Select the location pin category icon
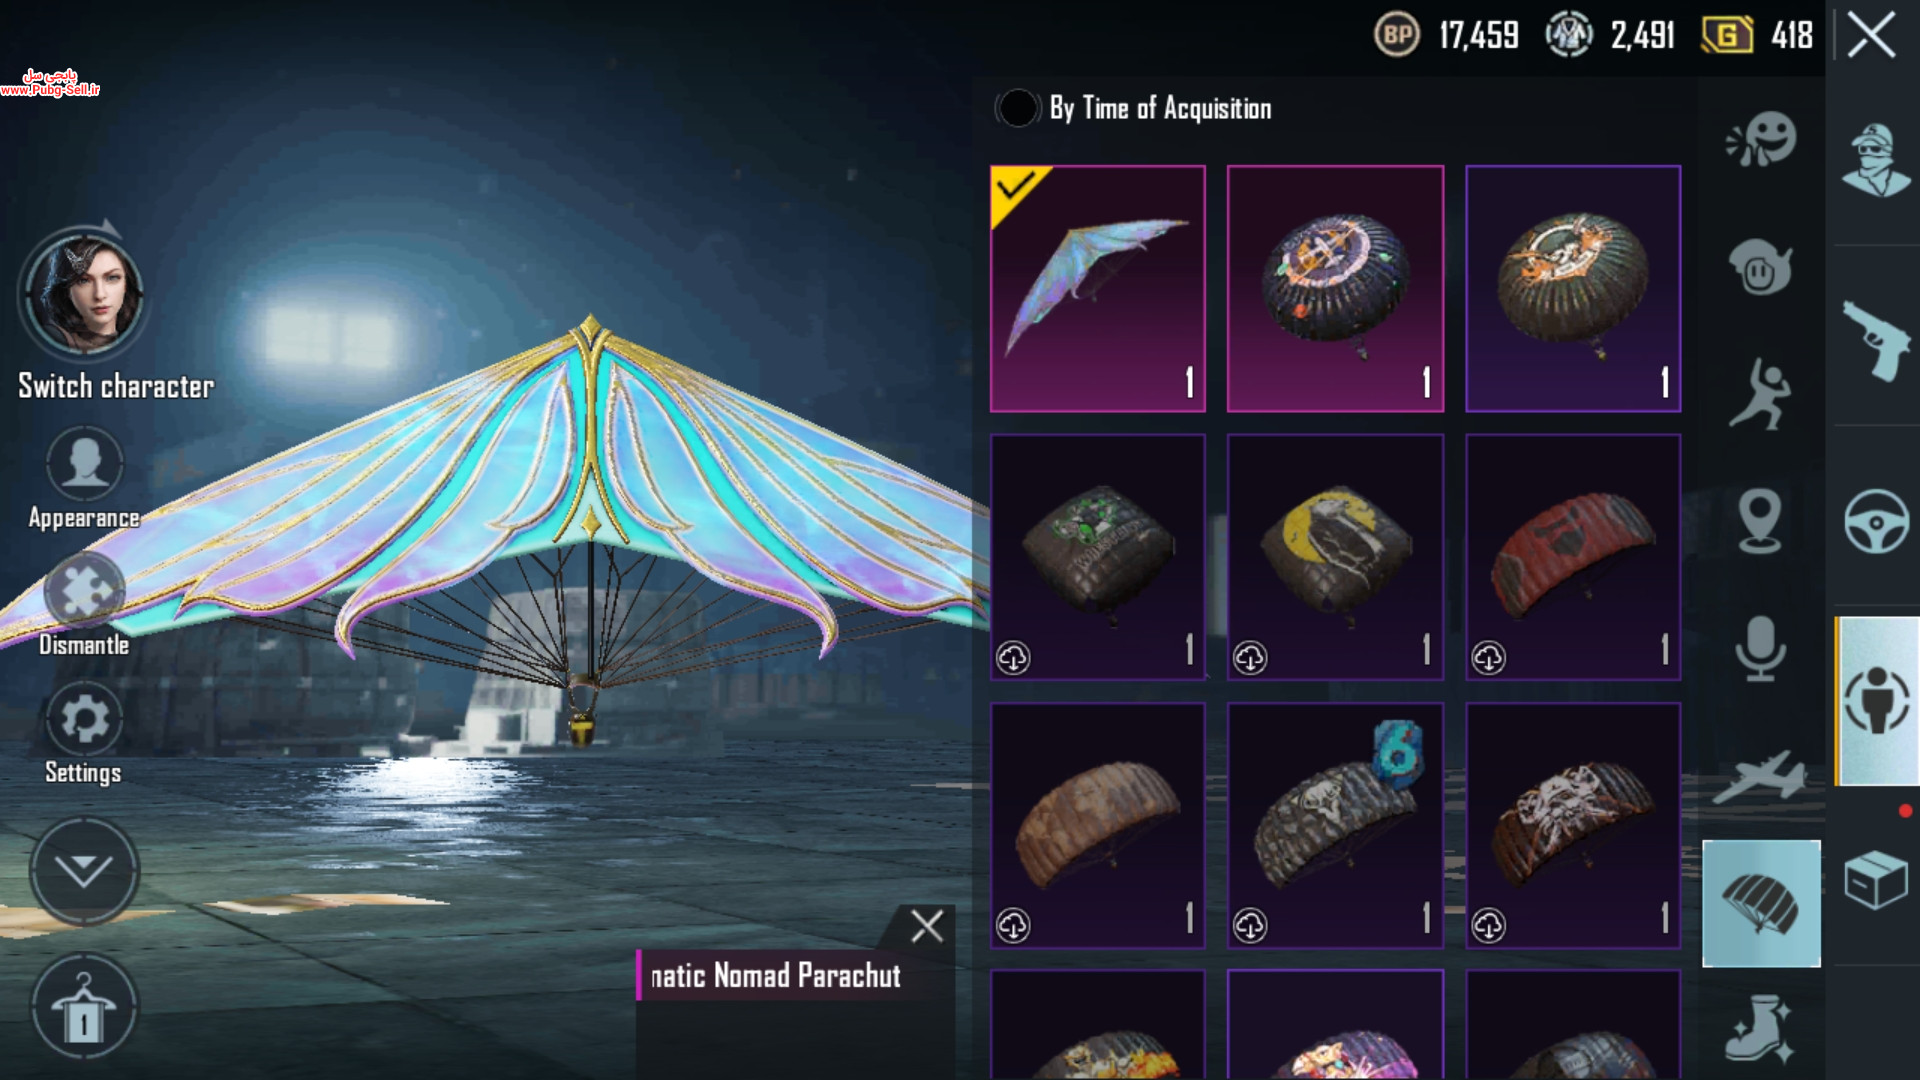Image resolution: width=1920 pixels, height=1080 pixels. point(1760,520)
